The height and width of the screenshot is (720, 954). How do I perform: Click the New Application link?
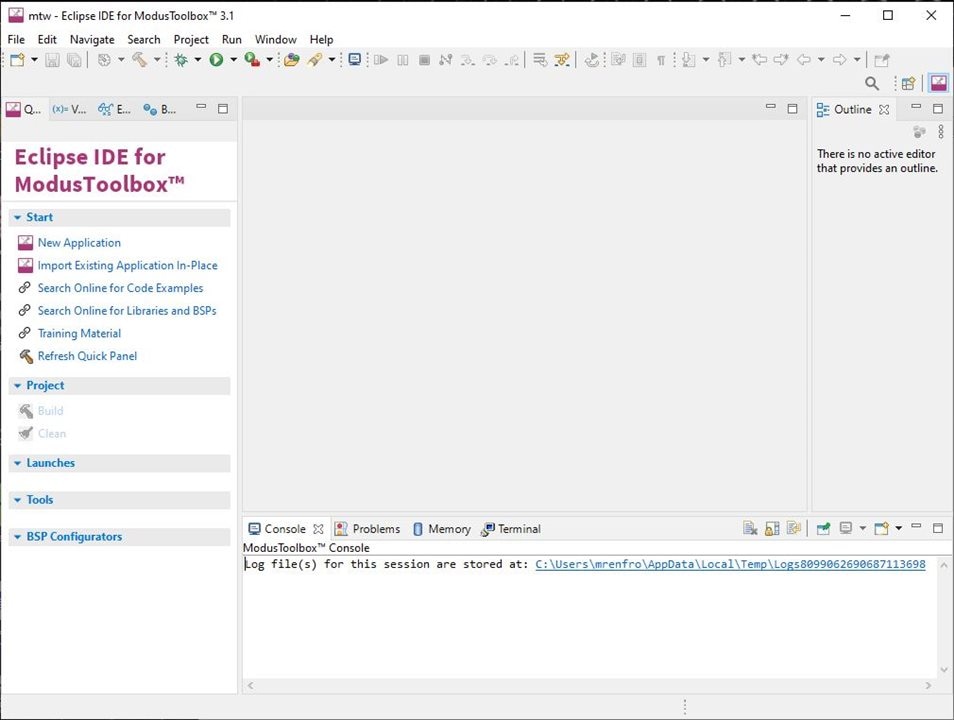(x=79, y=243)
